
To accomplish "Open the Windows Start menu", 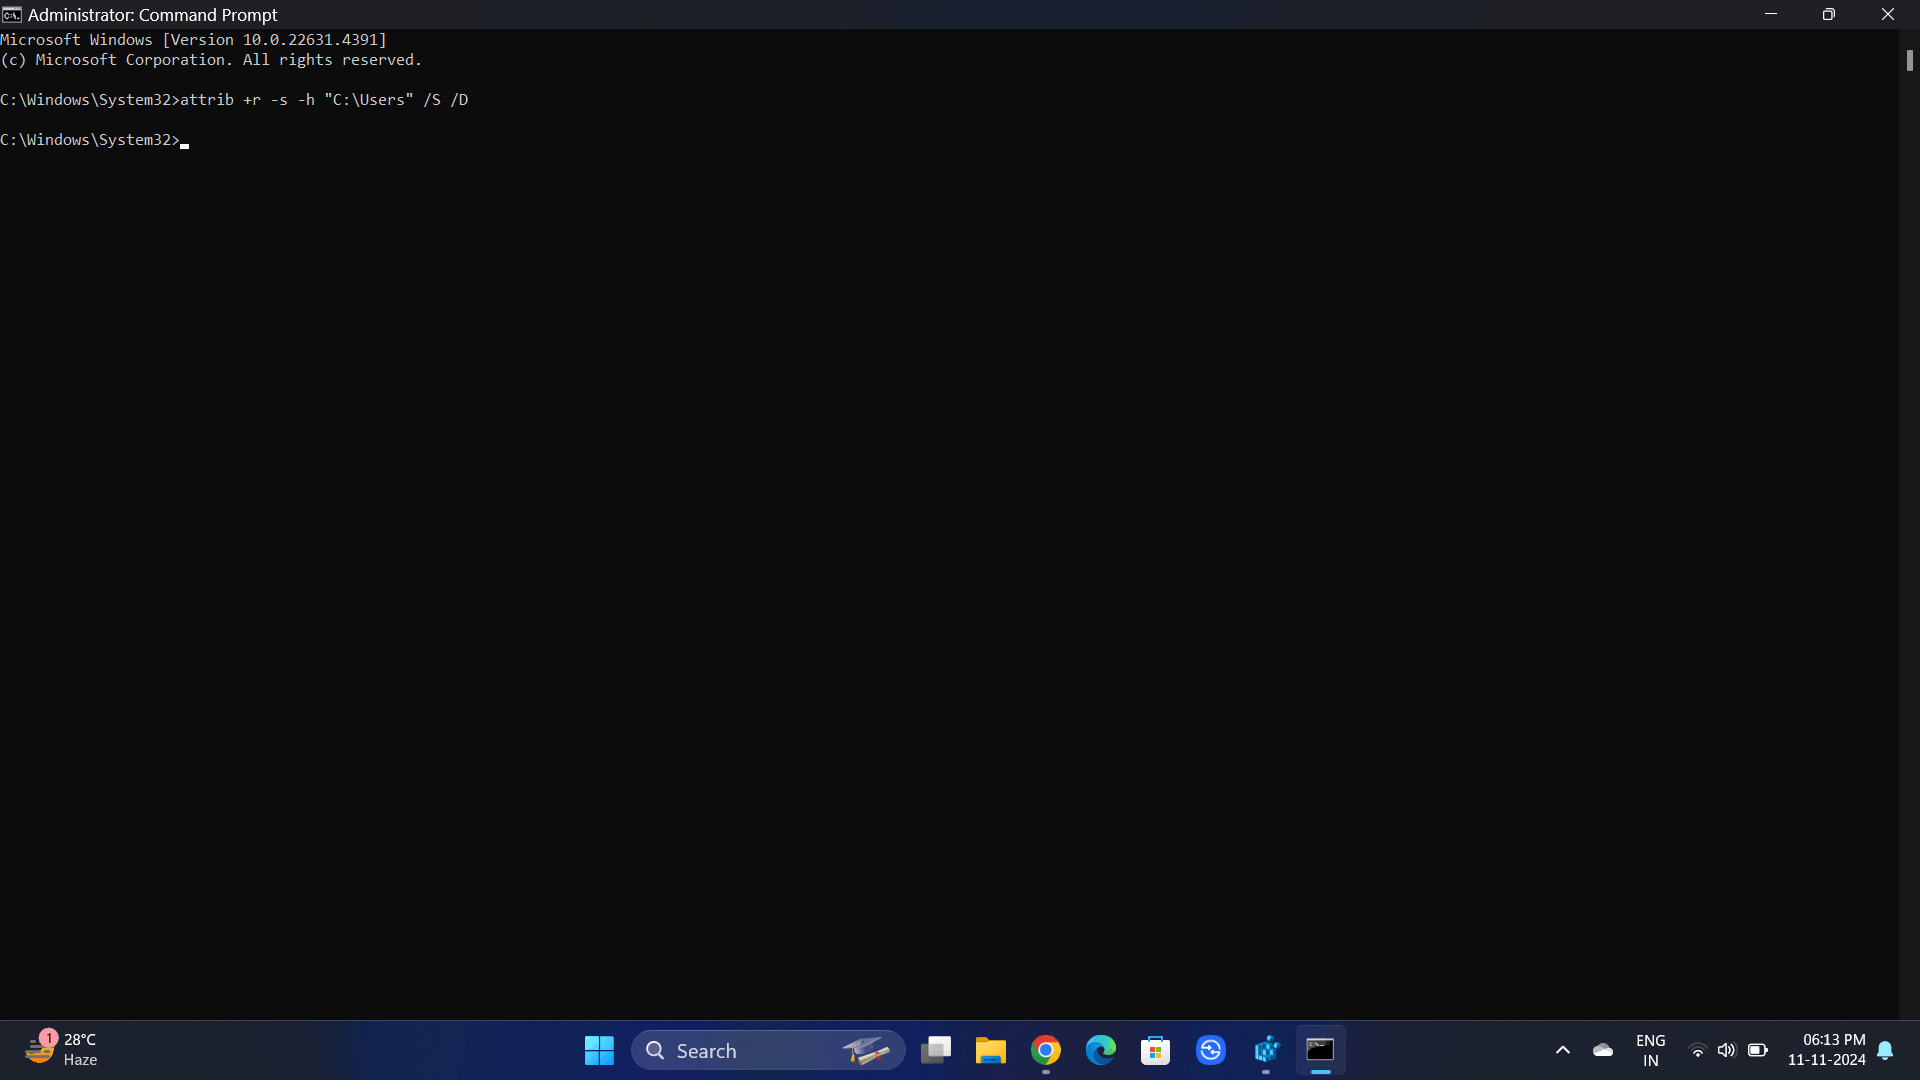I will coord(599,1050).
